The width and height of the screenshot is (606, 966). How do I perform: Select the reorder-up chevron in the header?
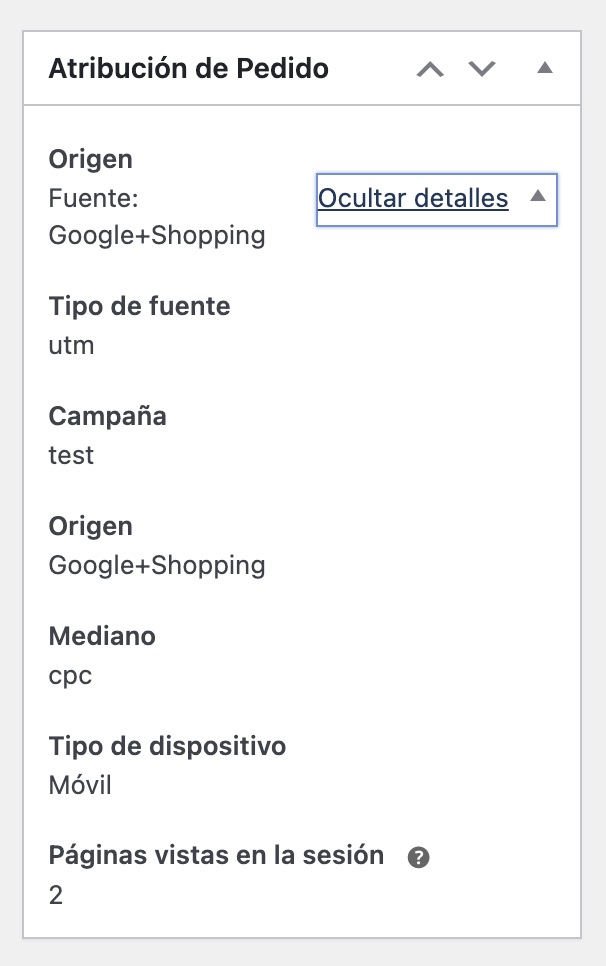429,68
